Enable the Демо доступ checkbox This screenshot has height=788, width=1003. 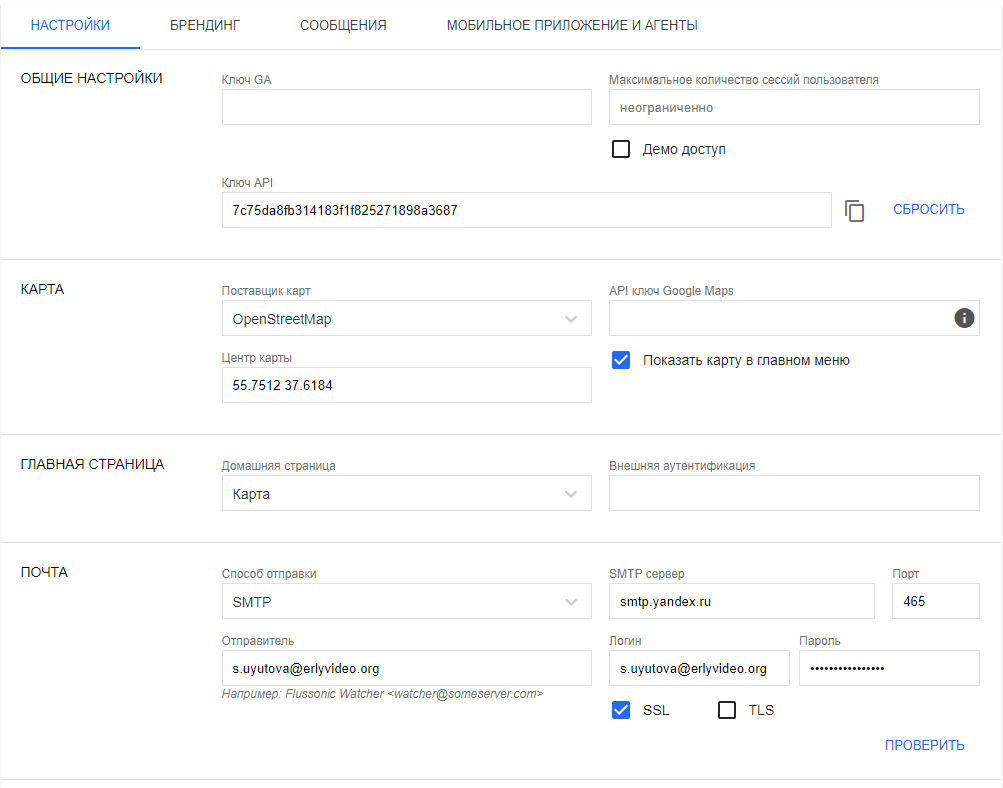[x=621, y=149]
